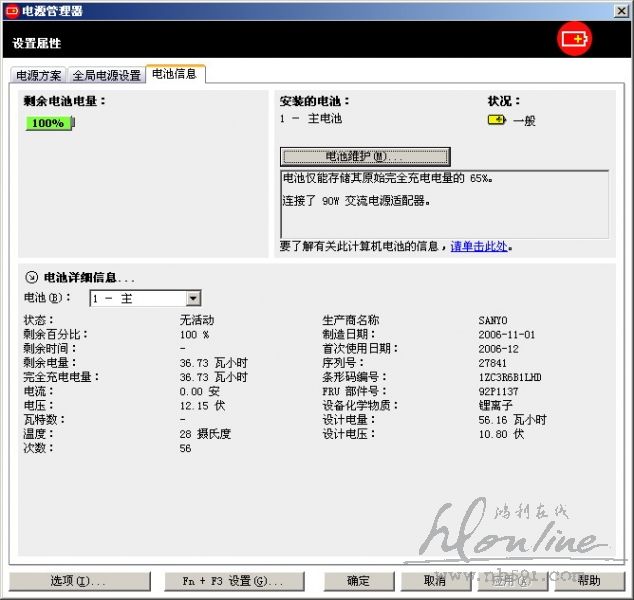Collapse the 电池详细信息 section arrow

click(x=31, y=277)
